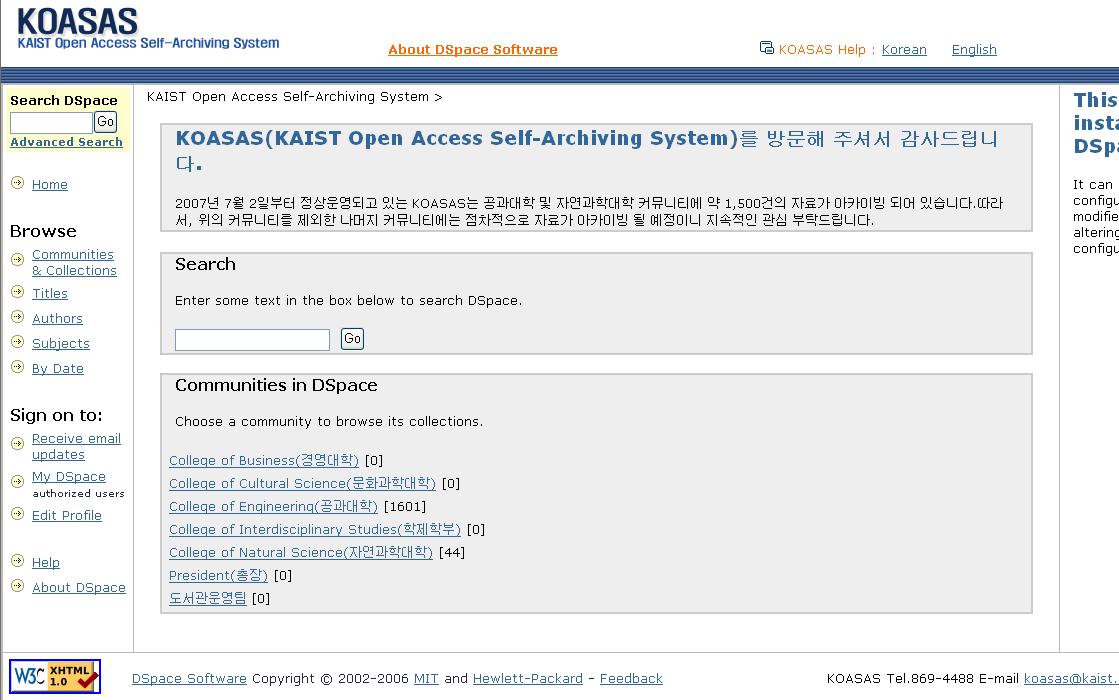Screen dimensions: 1119x700
Task: Open My DSpace
Action: 69,477
